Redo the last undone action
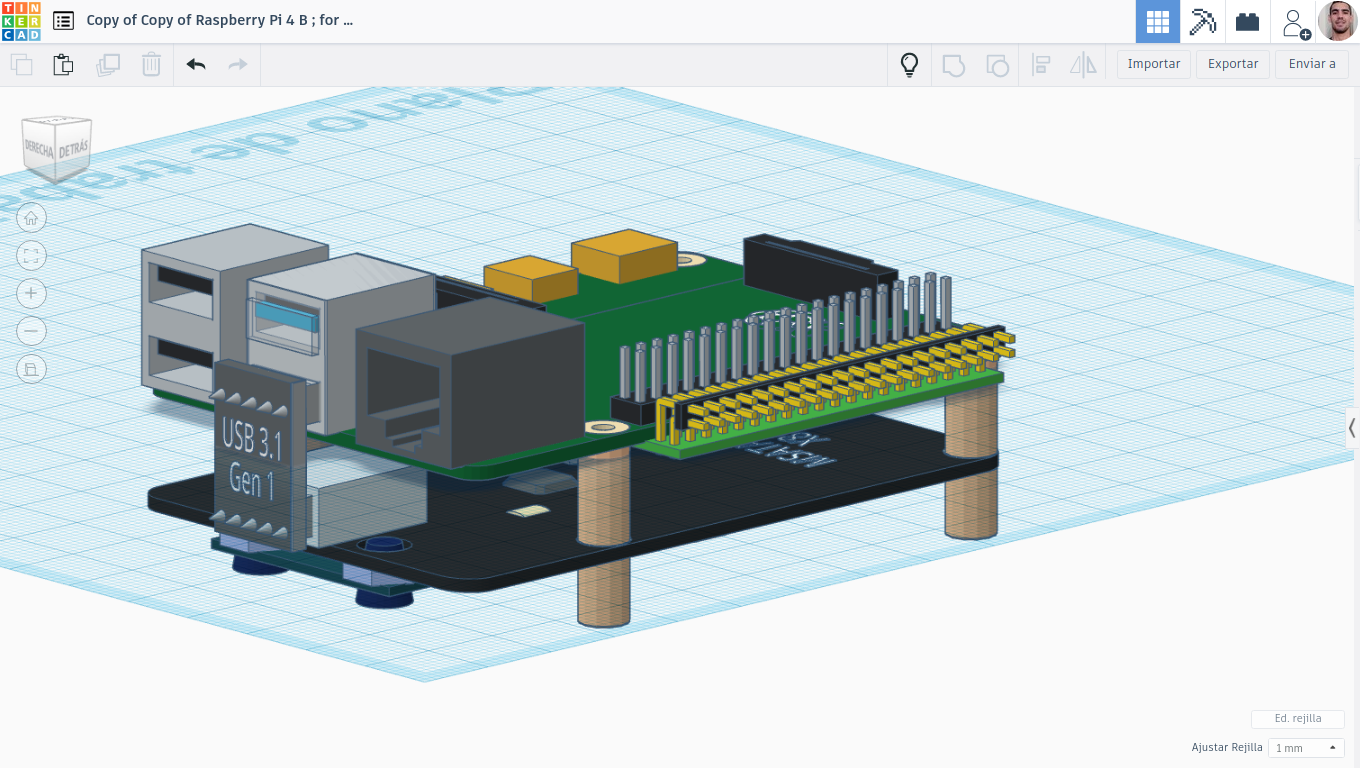1360x768 pixels. 238,65
